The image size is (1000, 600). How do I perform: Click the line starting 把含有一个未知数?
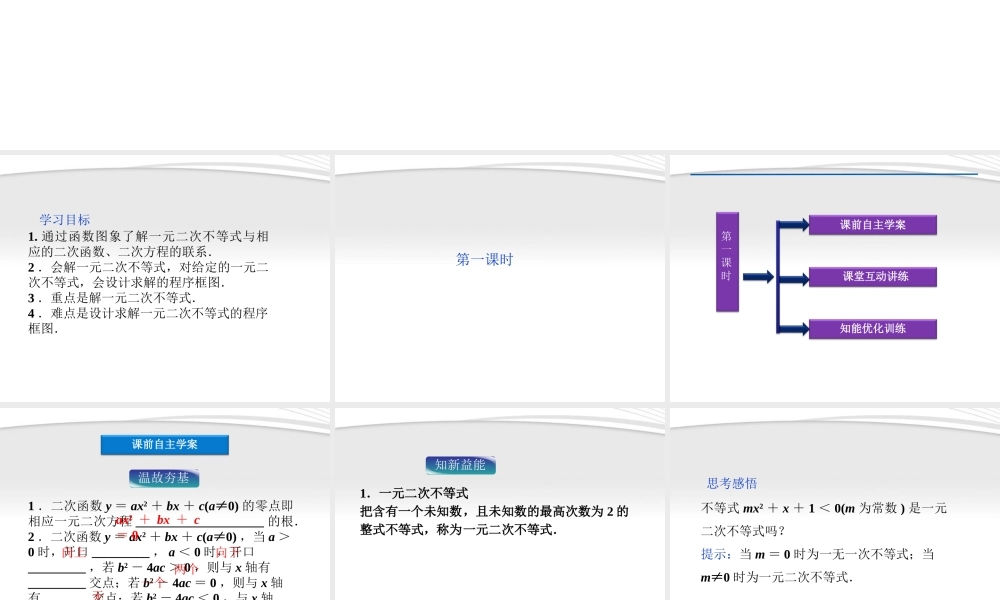coord(494,511)
